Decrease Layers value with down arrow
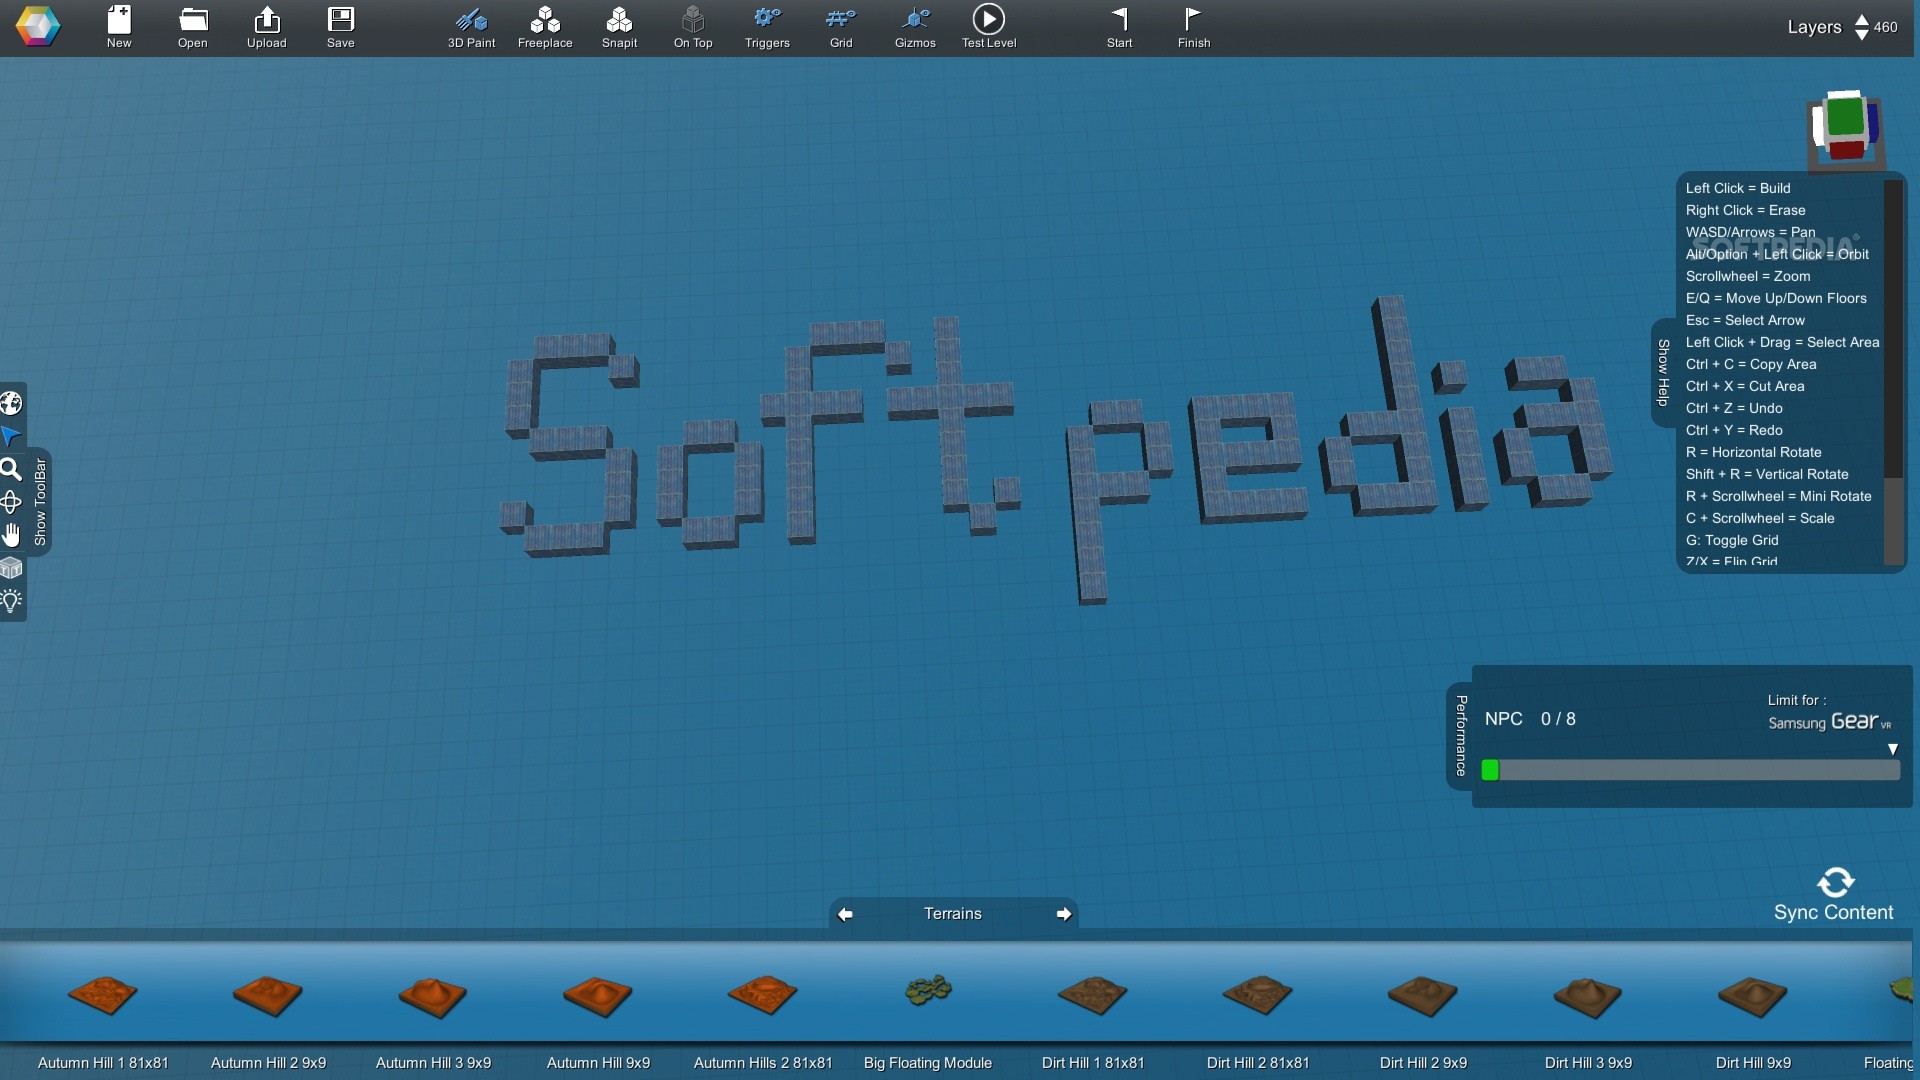Screen dimensions: 1920x1080 tap(1861, 35)
